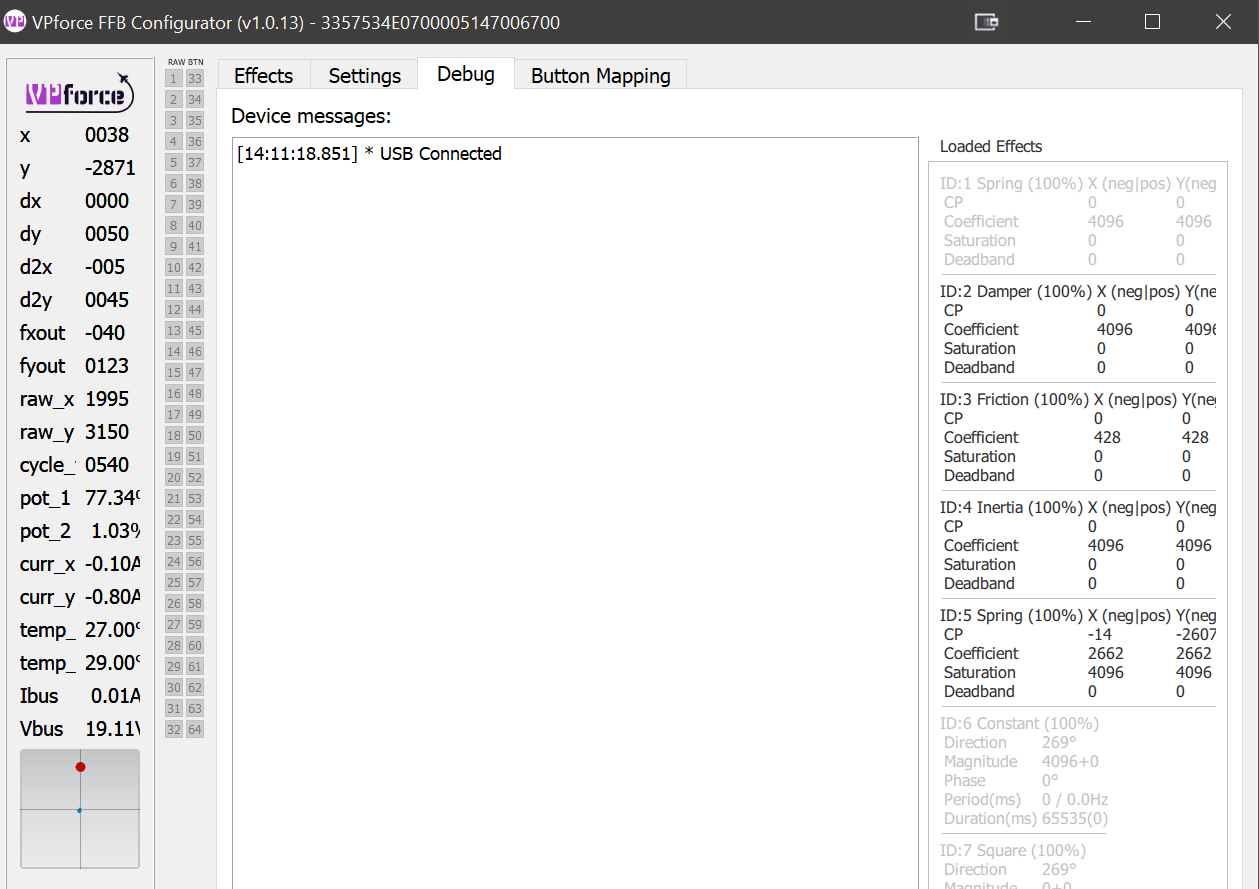Click button indicator 20
This screenshot has width=1259, height=889.
174,477
